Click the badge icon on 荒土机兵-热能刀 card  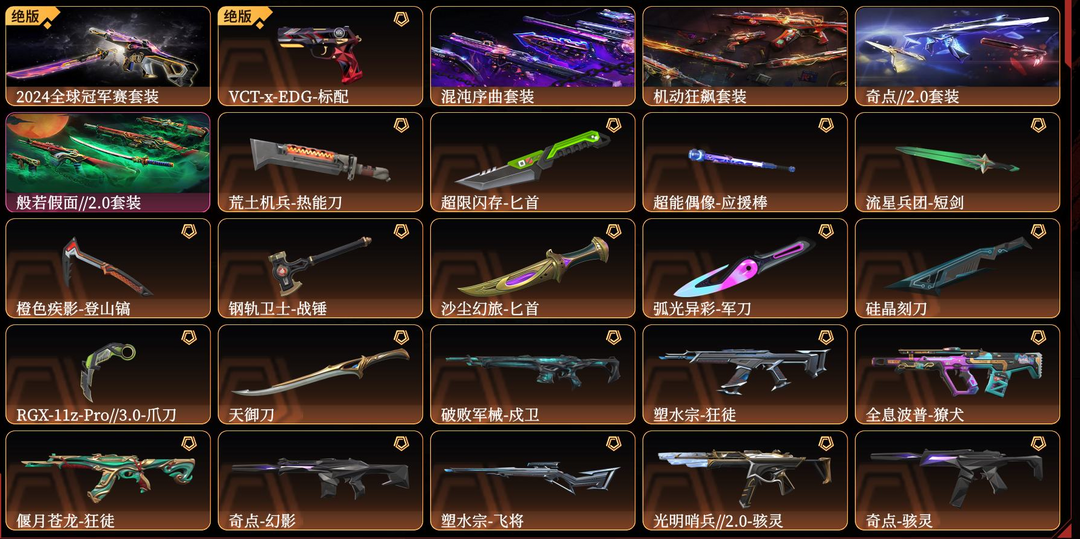pyautogui.click(x=401, y=125)
